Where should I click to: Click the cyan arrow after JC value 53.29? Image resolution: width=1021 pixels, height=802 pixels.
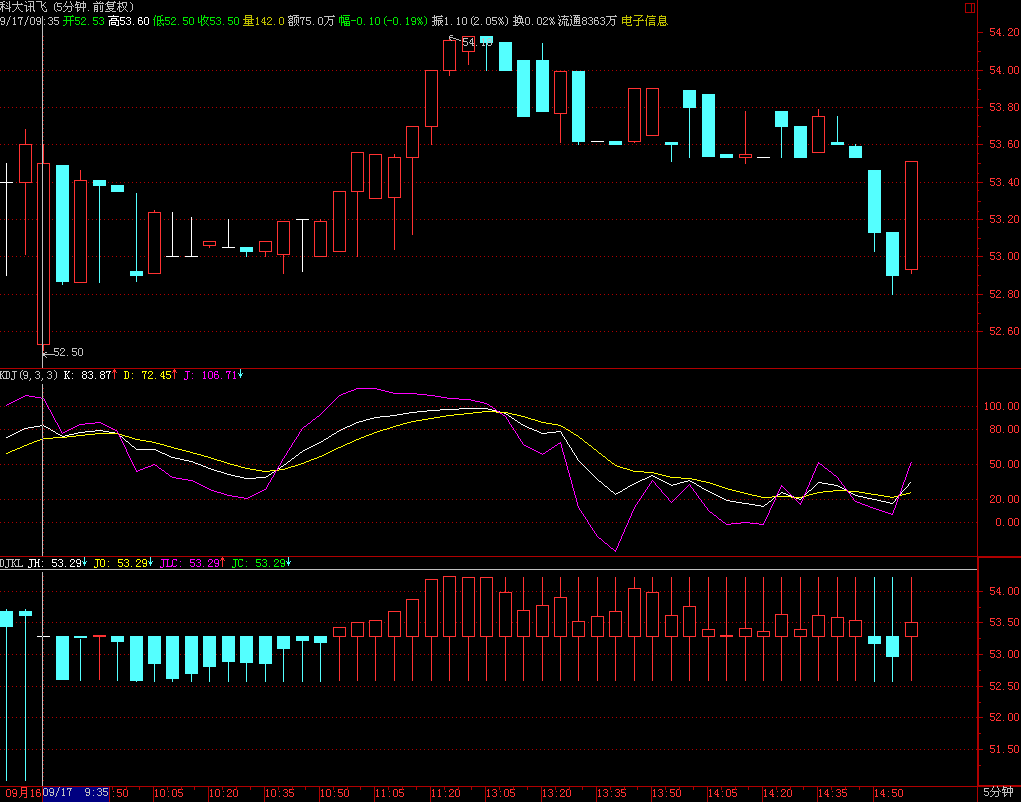click(x=288, y=563)
